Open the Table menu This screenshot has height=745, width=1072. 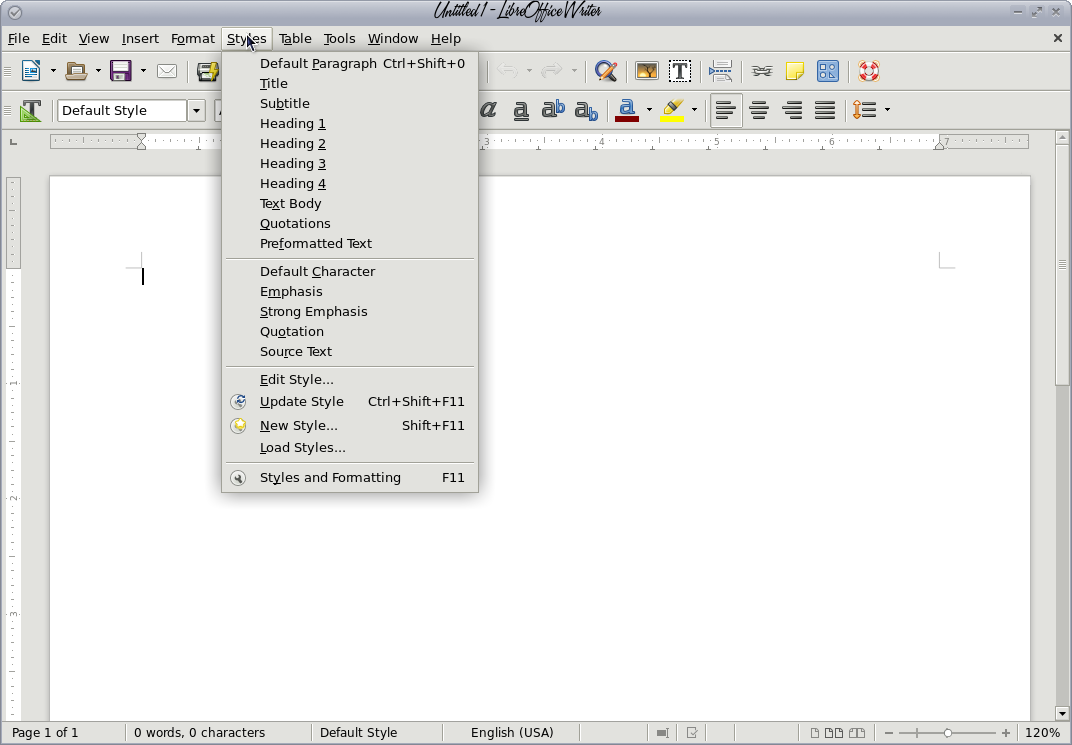pos(295,39)
